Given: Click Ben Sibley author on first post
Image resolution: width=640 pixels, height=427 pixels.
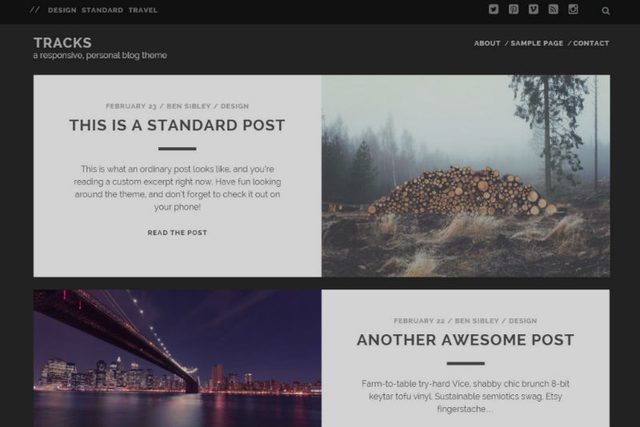Looking at the screenshot, I should coord(189,106).
